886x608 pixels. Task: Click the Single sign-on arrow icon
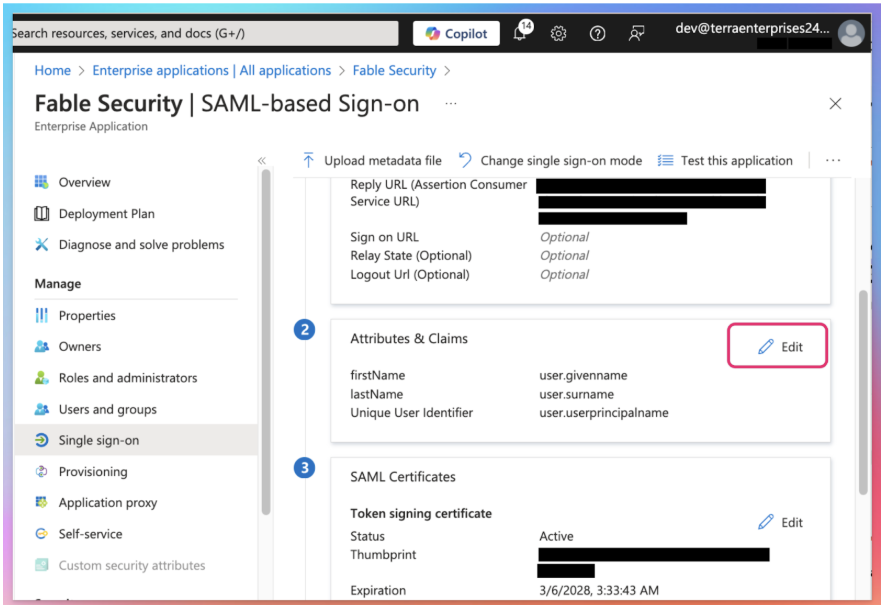[x=41, y=440]
